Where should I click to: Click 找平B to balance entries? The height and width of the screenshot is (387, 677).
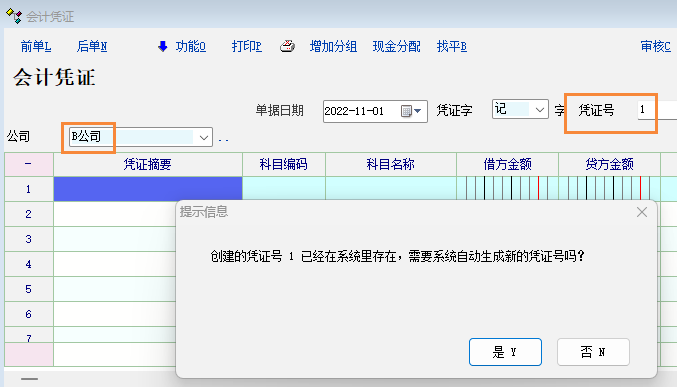[x=452, y=46]
